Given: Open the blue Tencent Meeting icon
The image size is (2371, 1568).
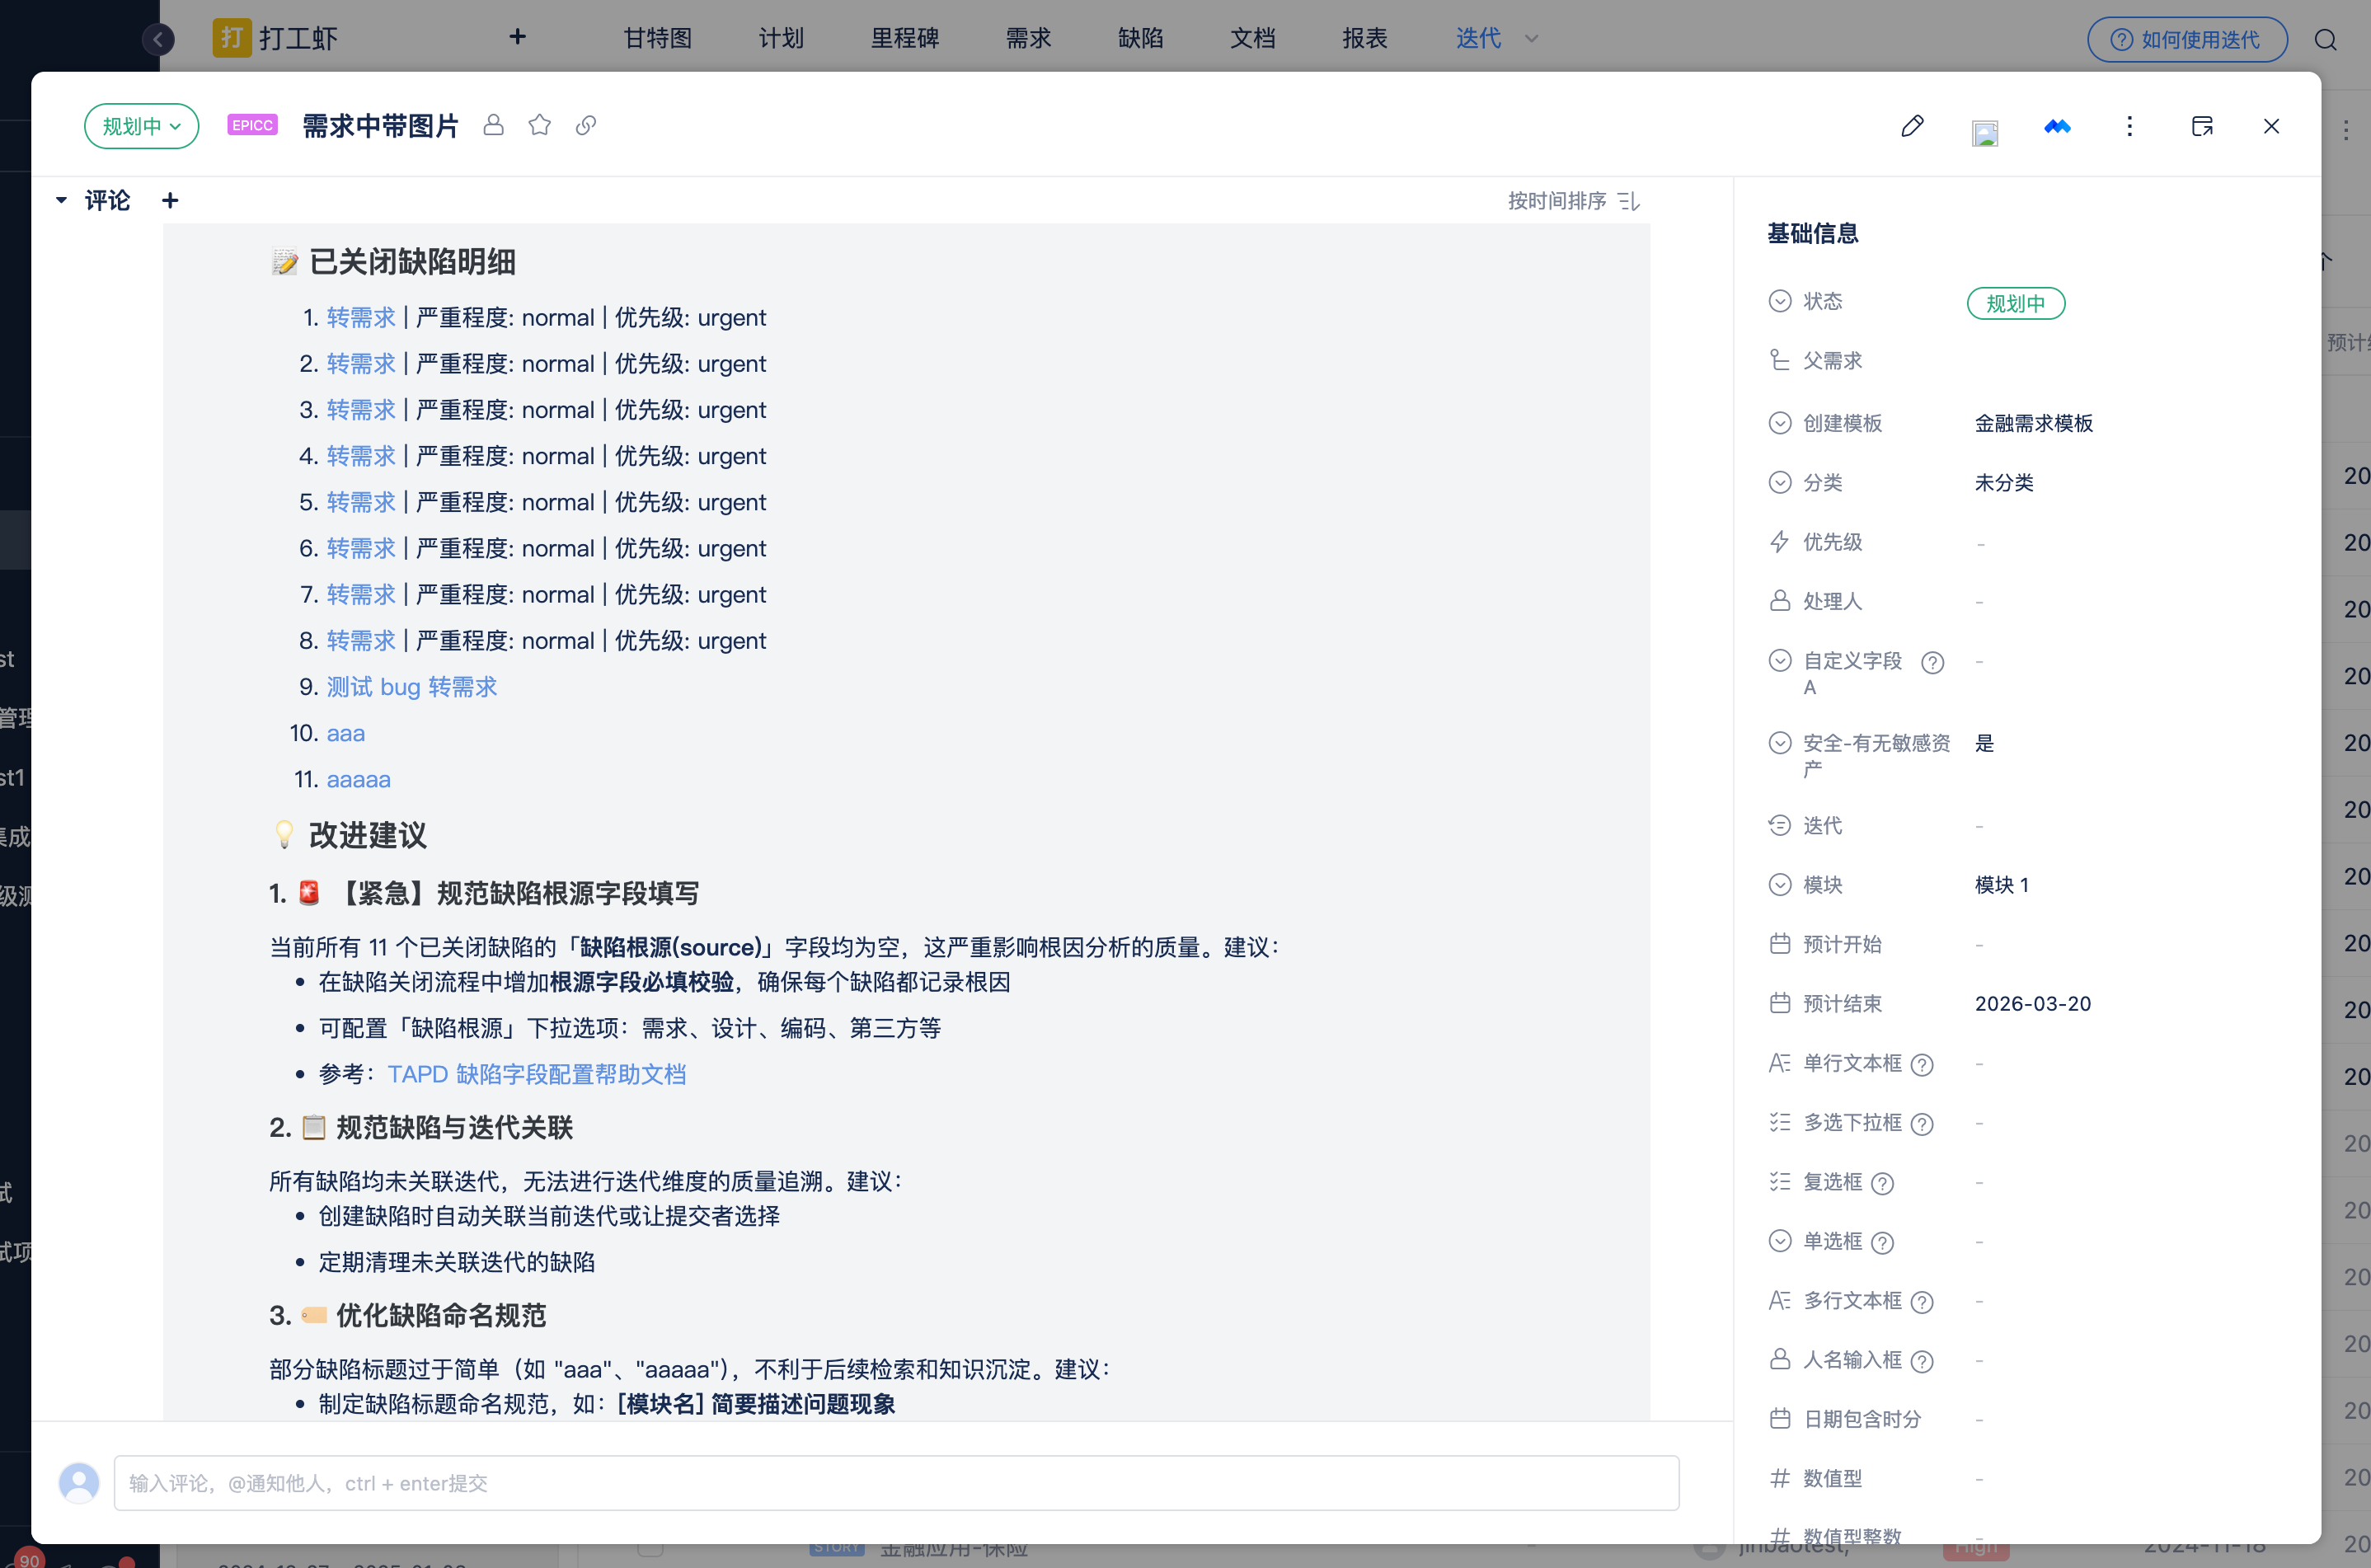Looking at the screenshot, I should tap(2057, 126).
